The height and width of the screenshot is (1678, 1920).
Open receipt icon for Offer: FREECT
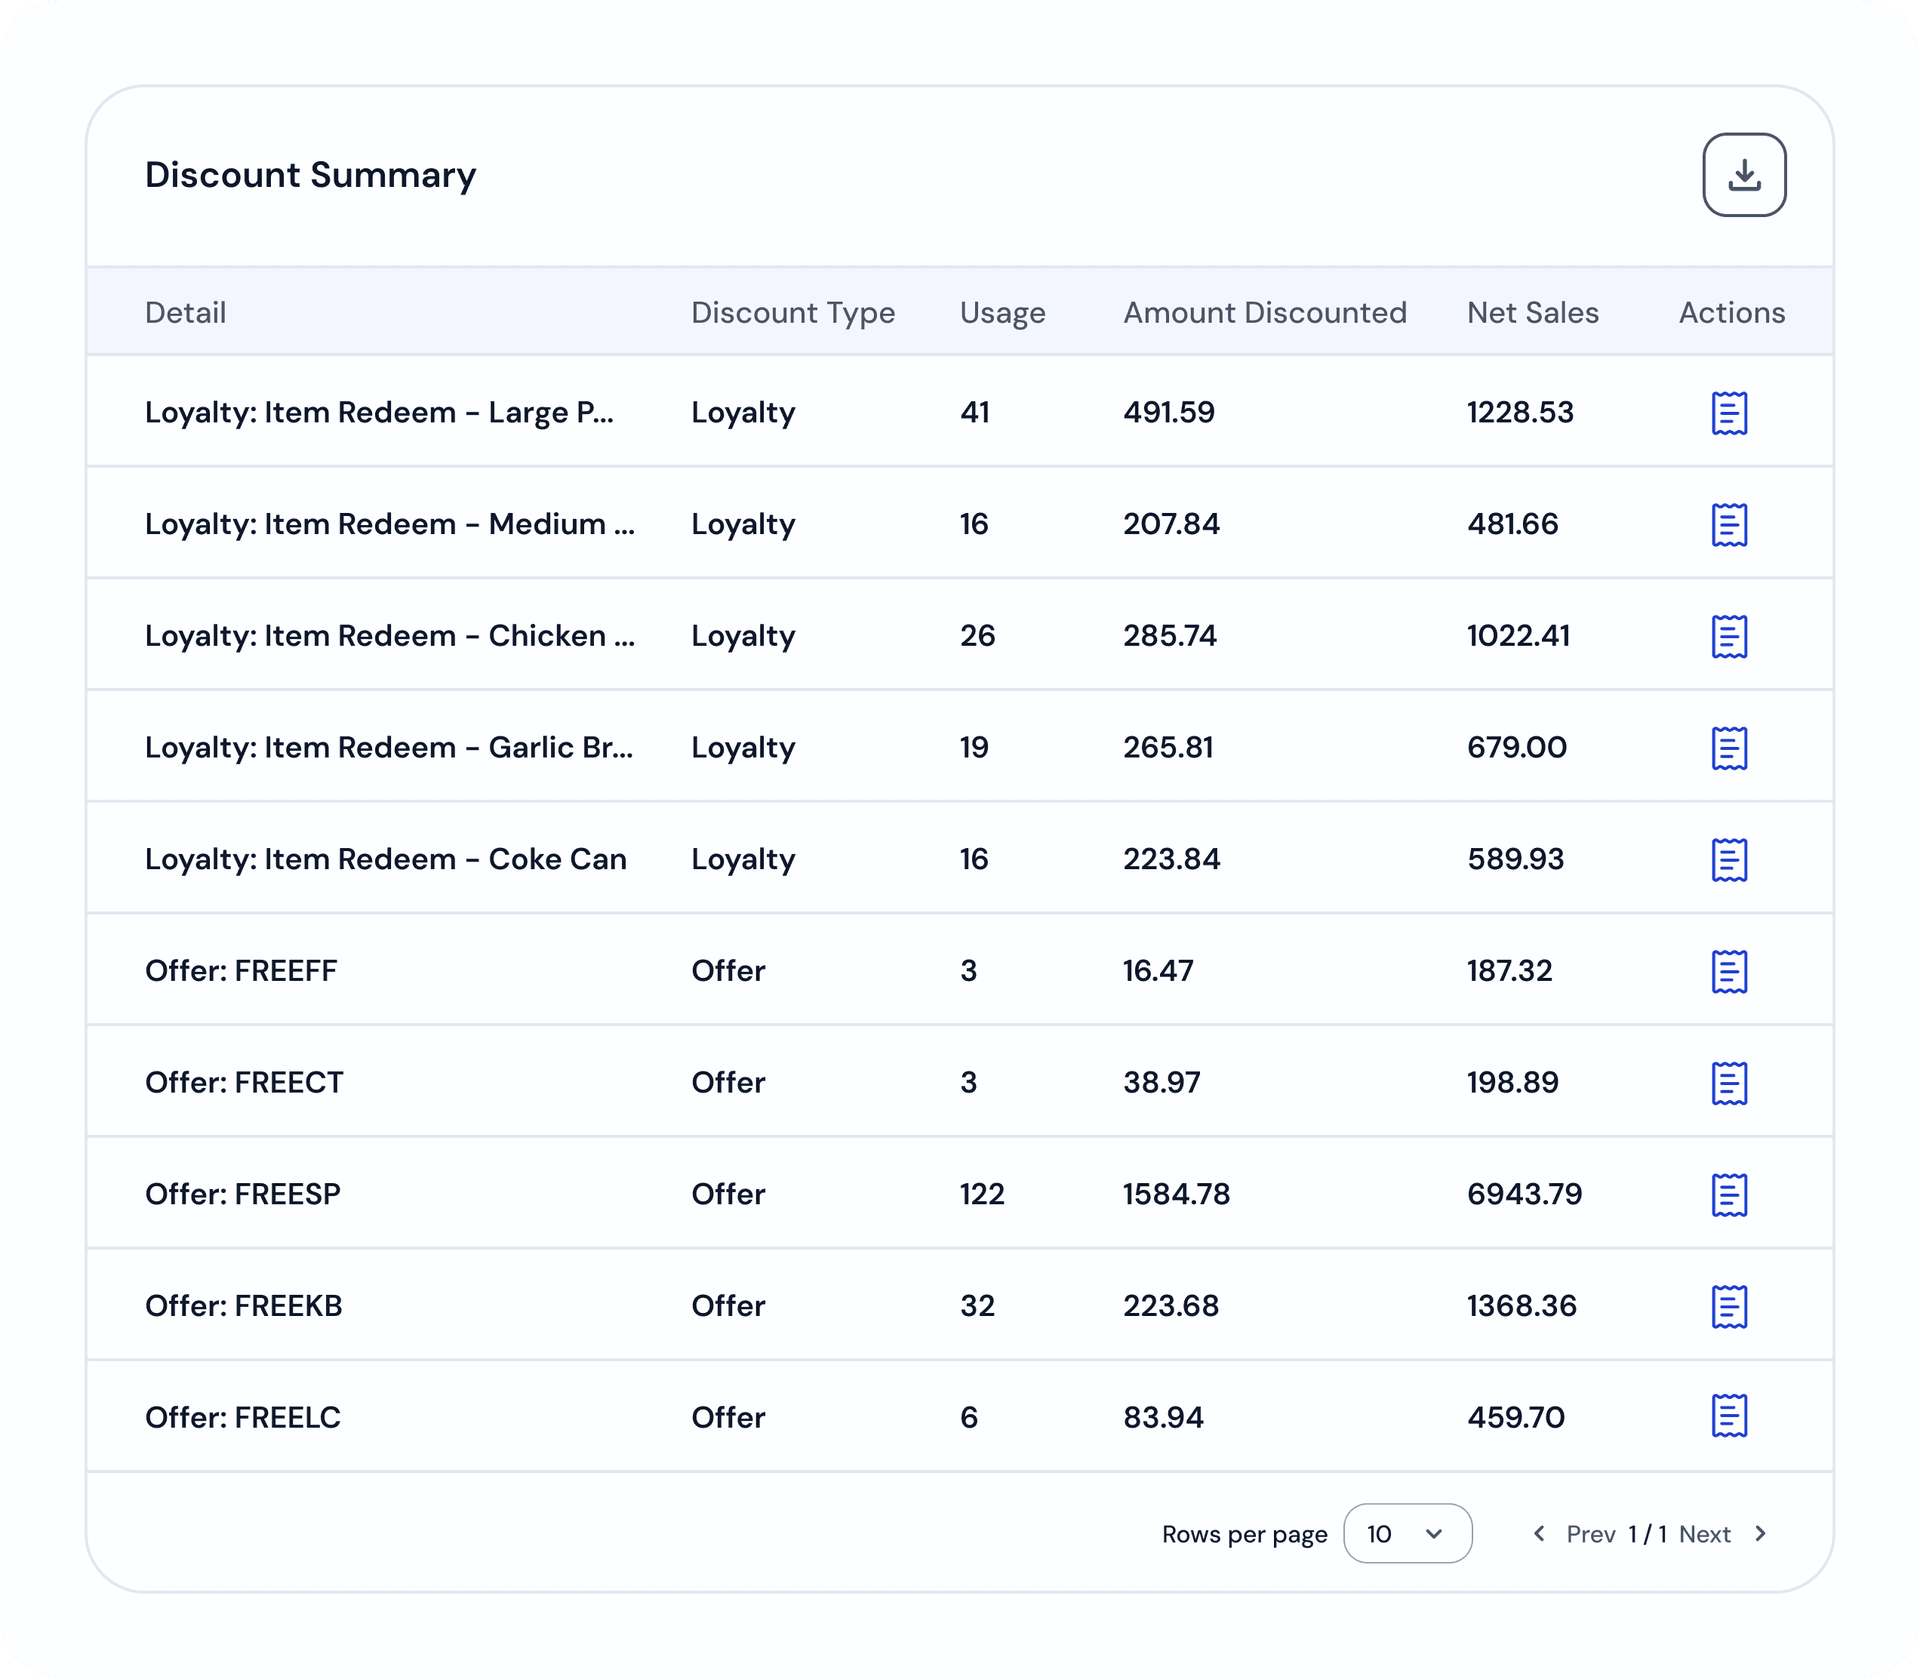[1729, 1083]
